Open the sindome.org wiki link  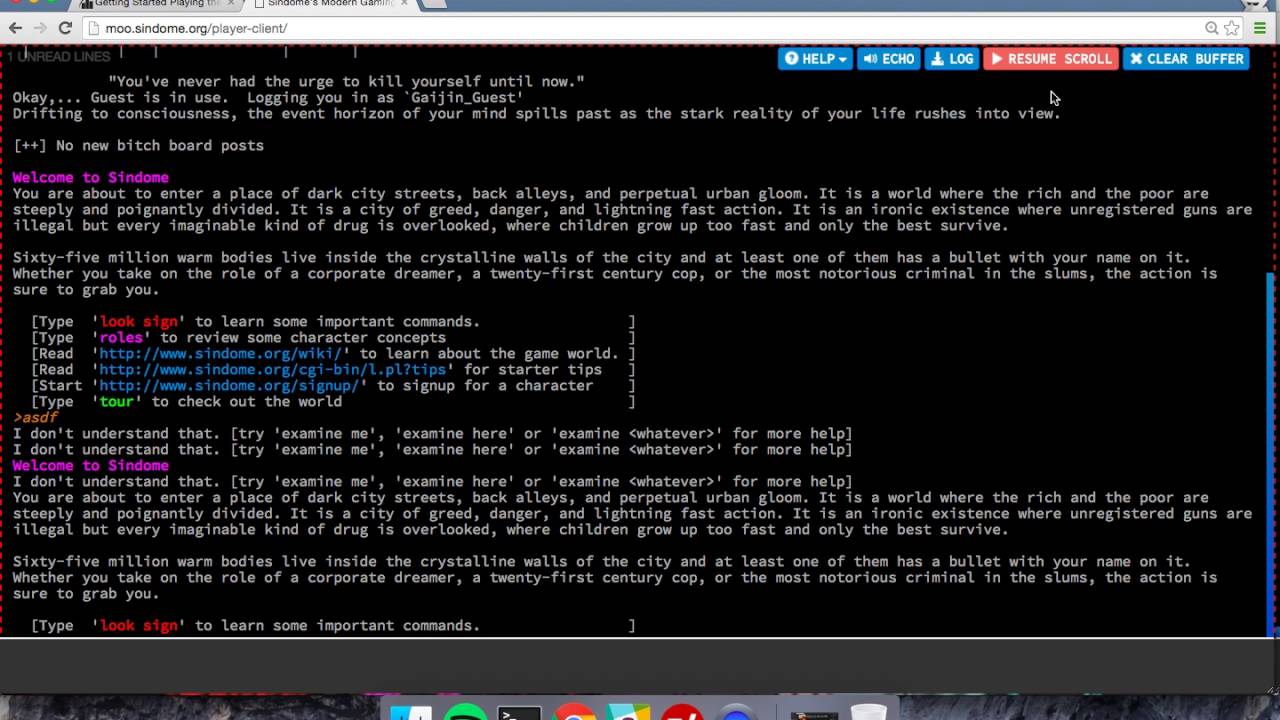pyautogui.click(x=221, y=353)
